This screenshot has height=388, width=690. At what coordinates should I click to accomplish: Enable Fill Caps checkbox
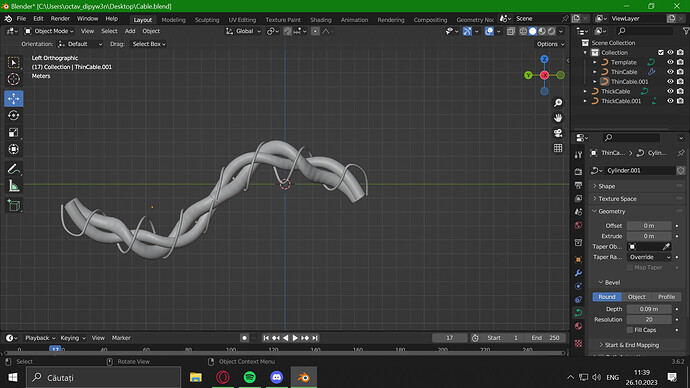tap(630, 330)
